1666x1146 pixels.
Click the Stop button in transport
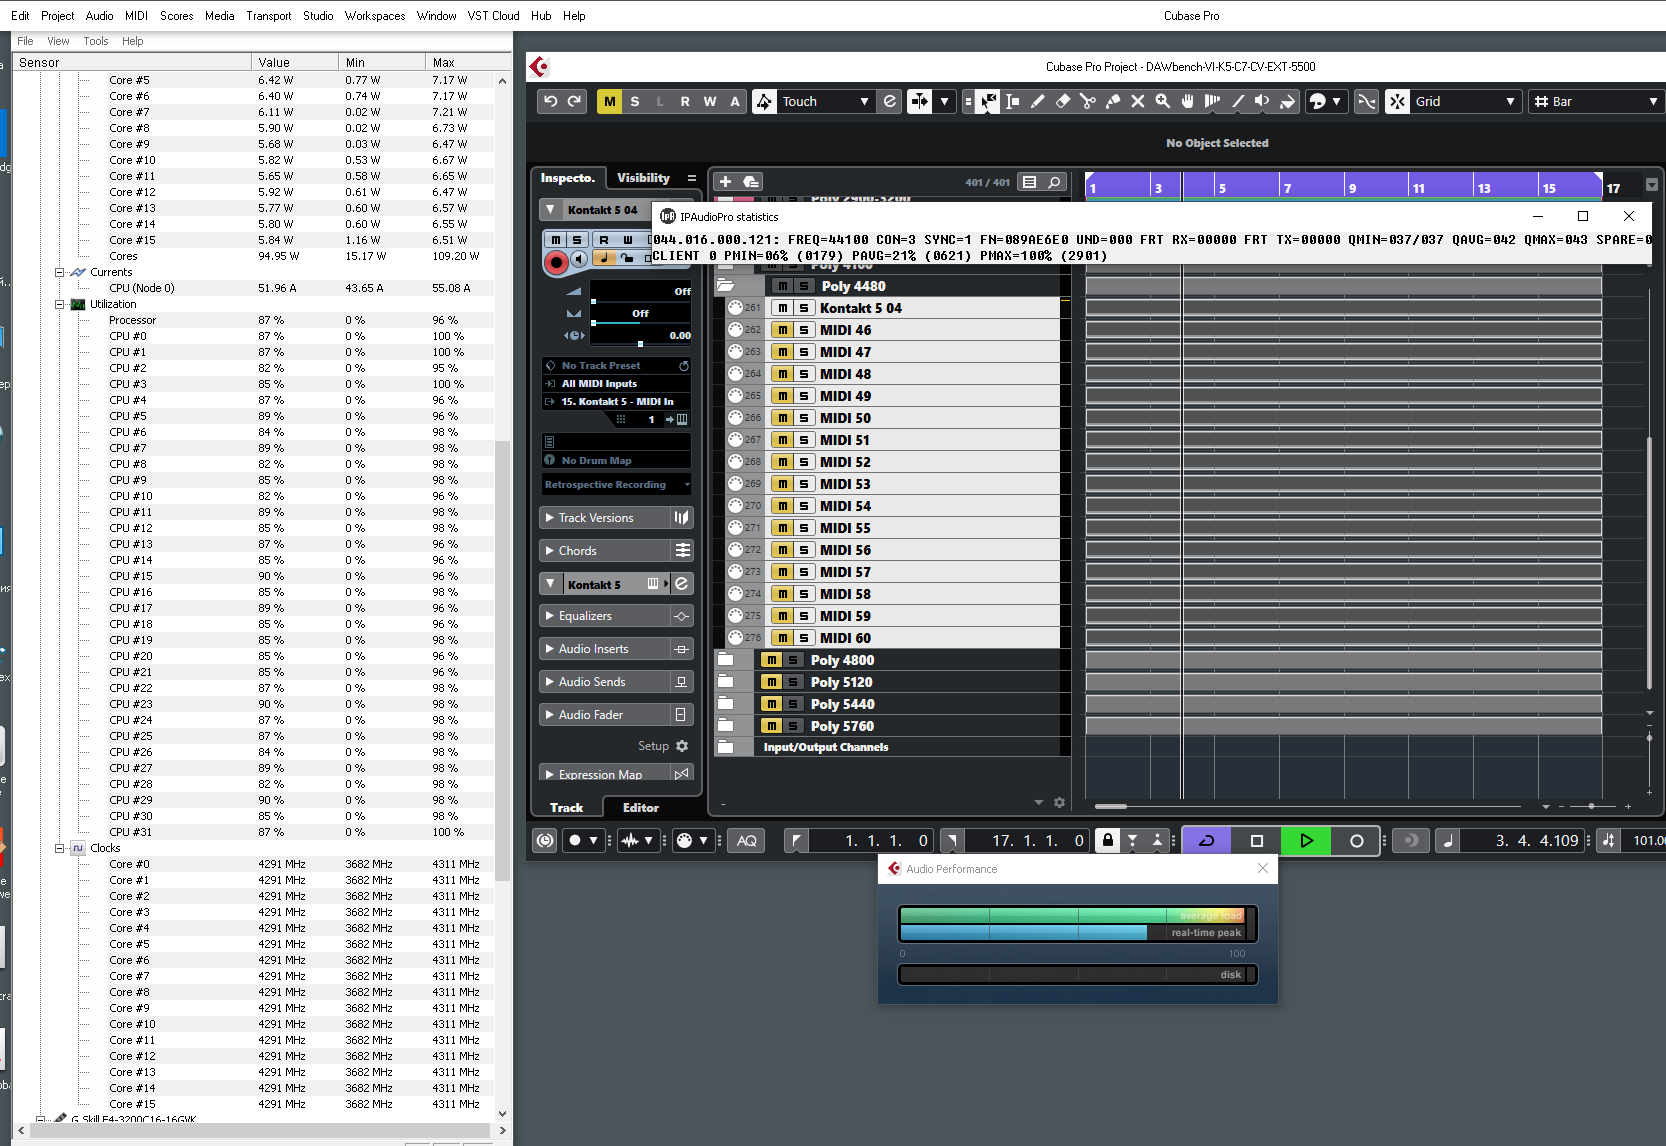pyautogui.click(x=1257, y=841)
